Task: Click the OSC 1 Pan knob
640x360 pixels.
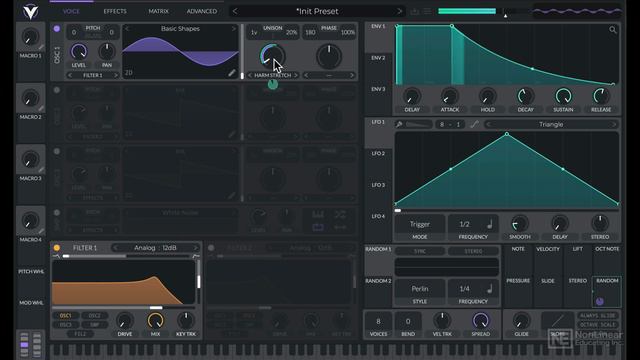Action: [107, 52]
